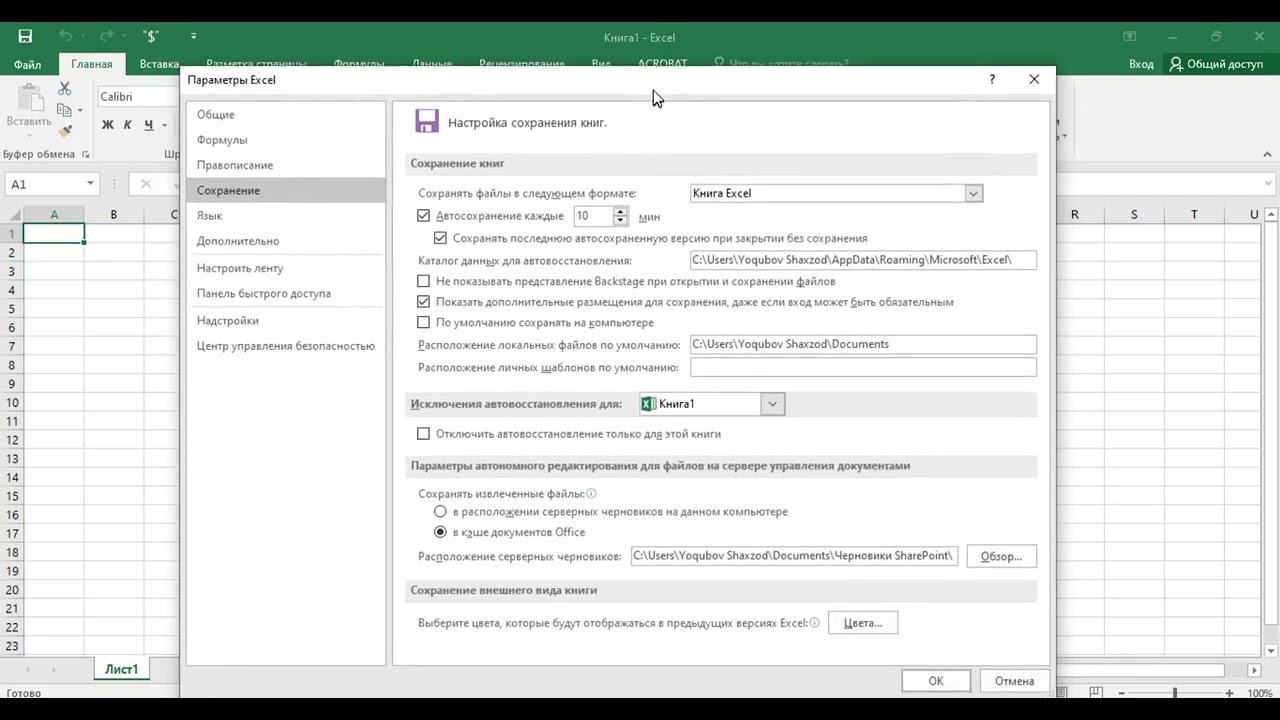Open the Общие options category
This screenshot has height=720, width=1280.
tap(286, 115)
